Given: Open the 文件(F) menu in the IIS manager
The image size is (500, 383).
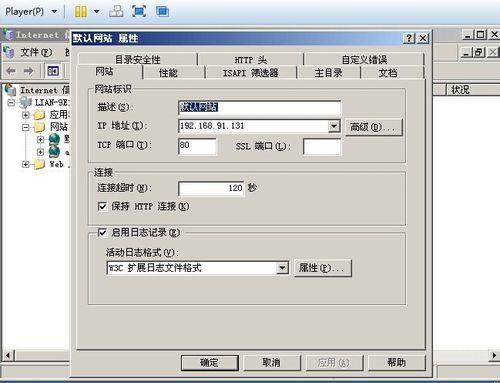Looking at the screenshot, I should point(36,52).
